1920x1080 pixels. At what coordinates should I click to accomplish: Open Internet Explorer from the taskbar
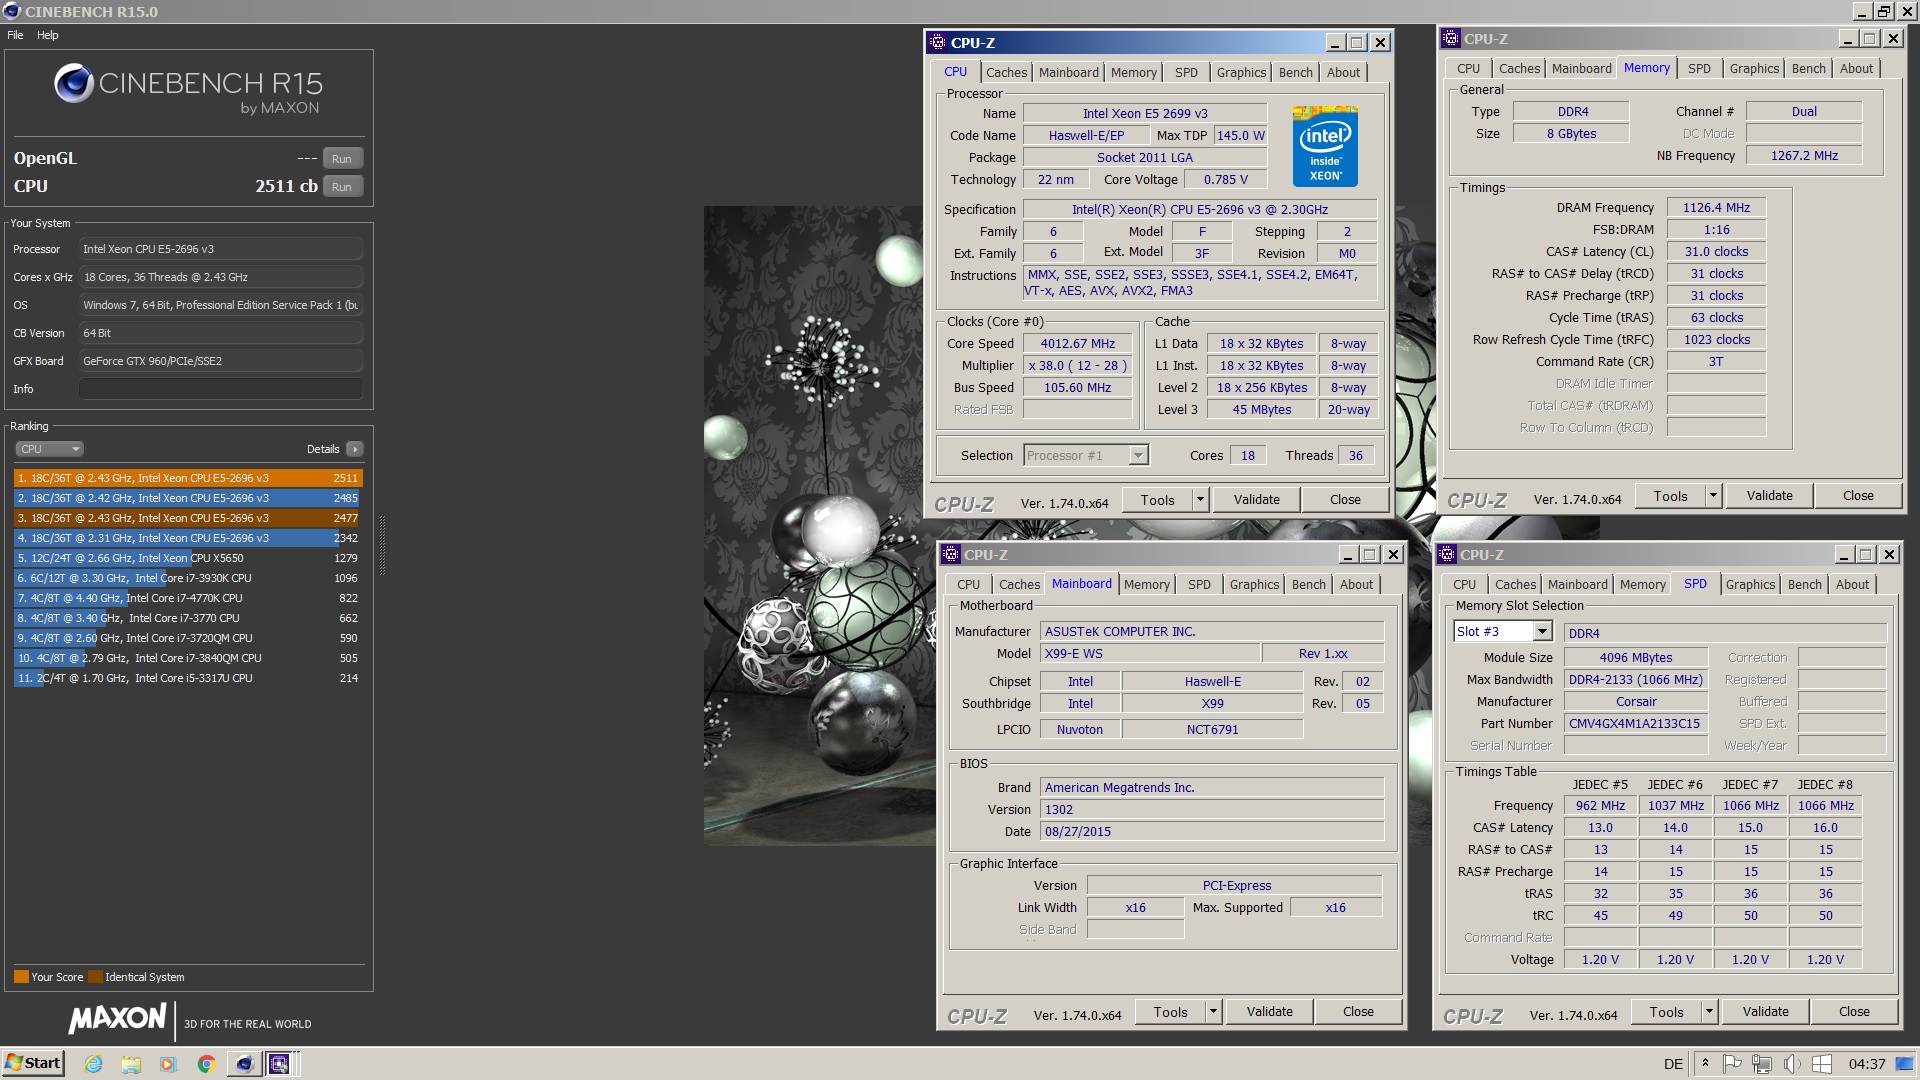coord(93,1064)
